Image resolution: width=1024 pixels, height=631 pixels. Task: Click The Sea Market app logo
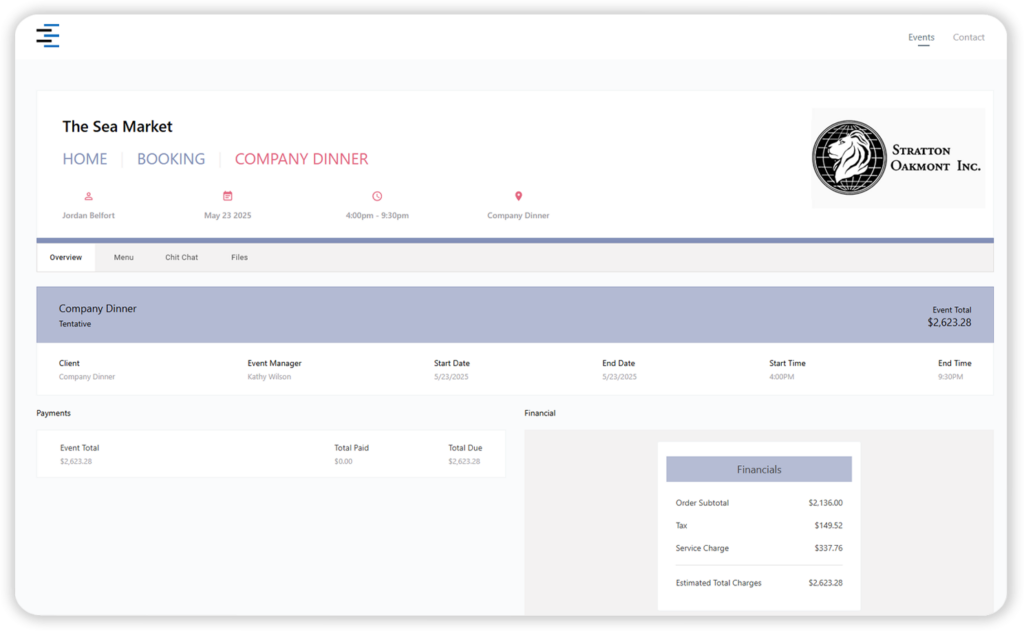pyautogui.click(x=48, y=35)
